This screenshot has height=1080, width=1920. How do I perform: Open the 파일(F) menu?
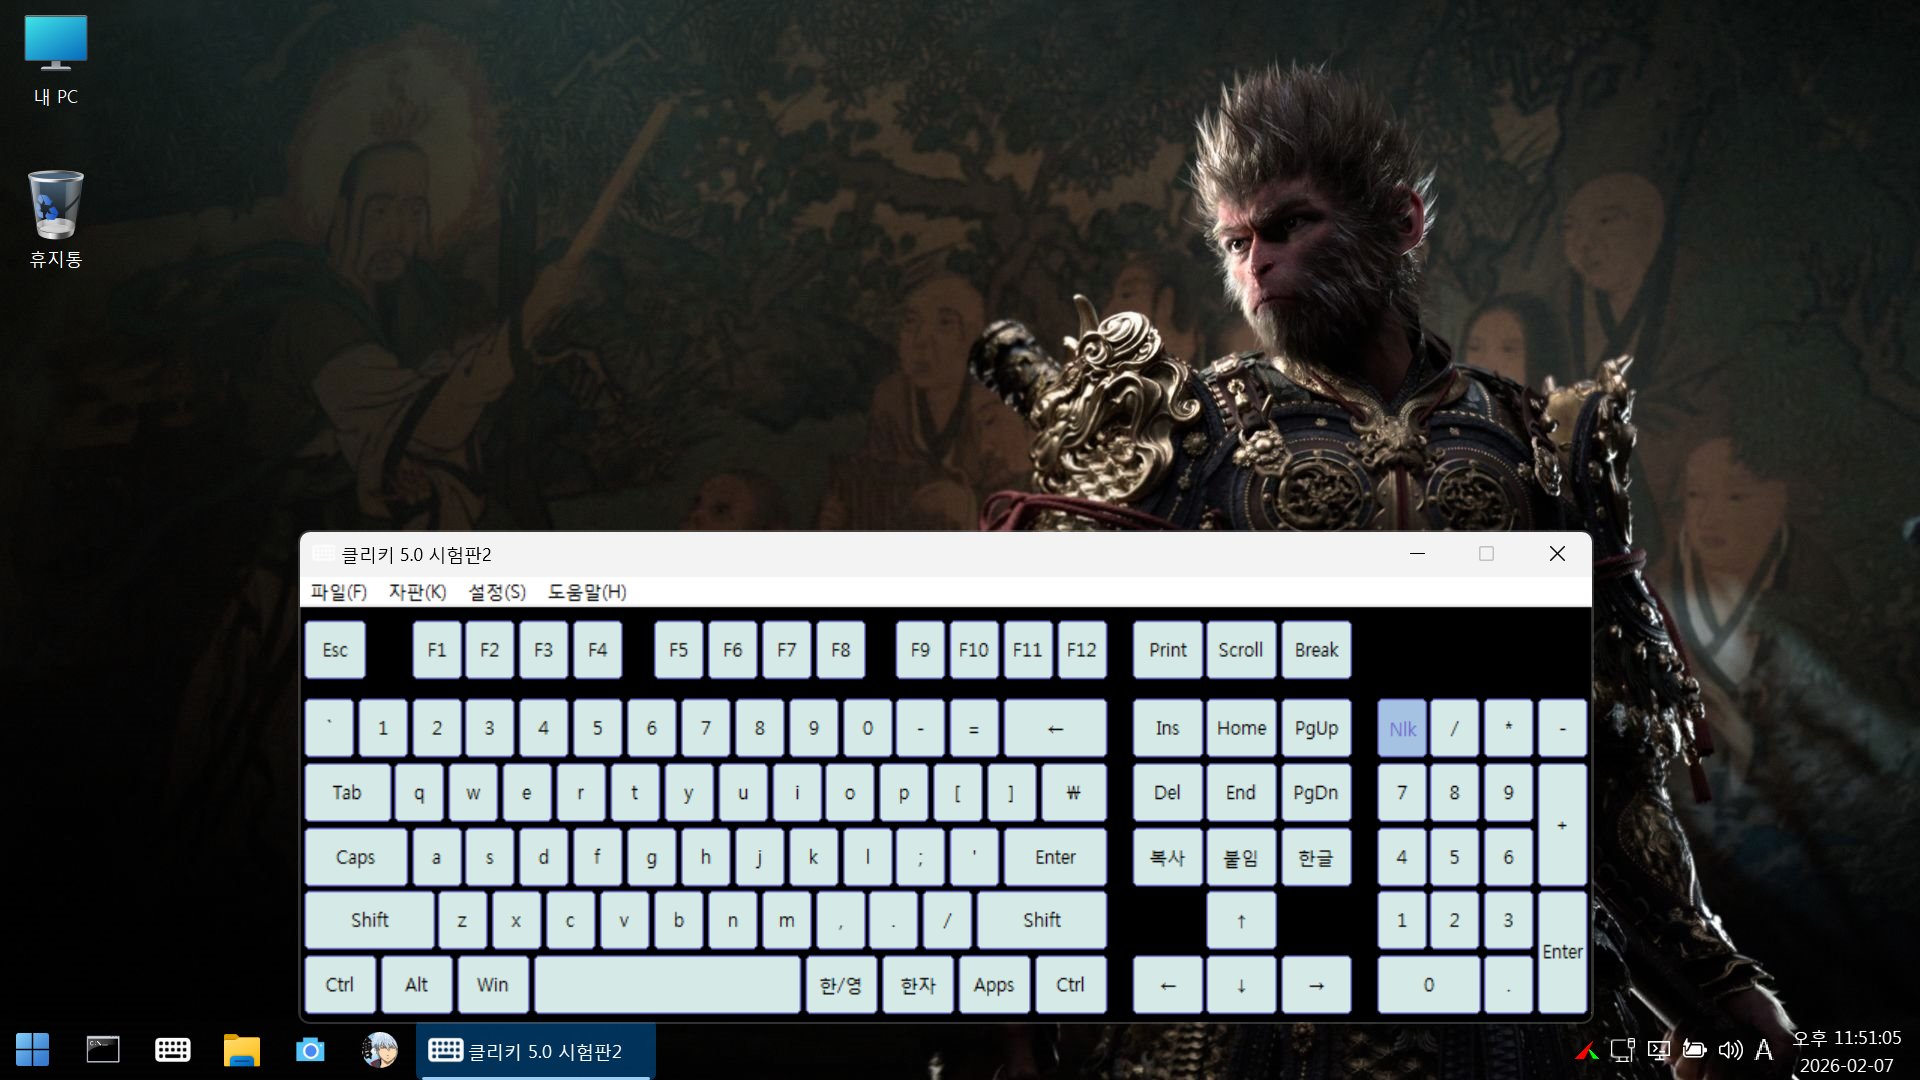pyautogui.click(x=339, y=592)
